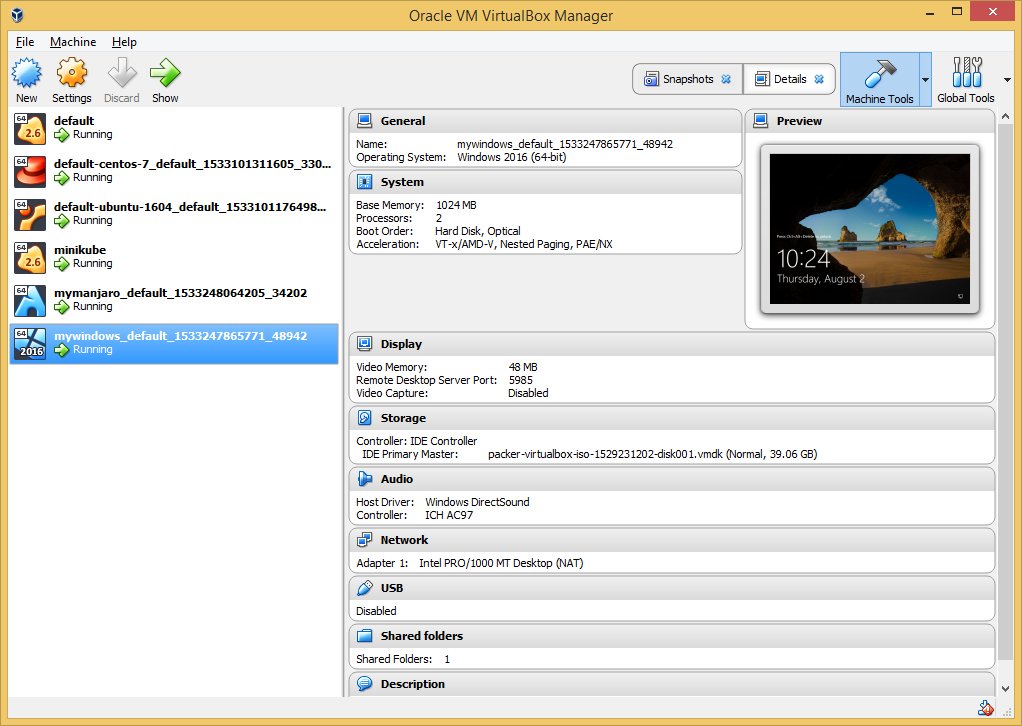The height and width of the screenshot is (726, 1022).
Task: Open Settings via the gear icon
Action: click(72, 73)
